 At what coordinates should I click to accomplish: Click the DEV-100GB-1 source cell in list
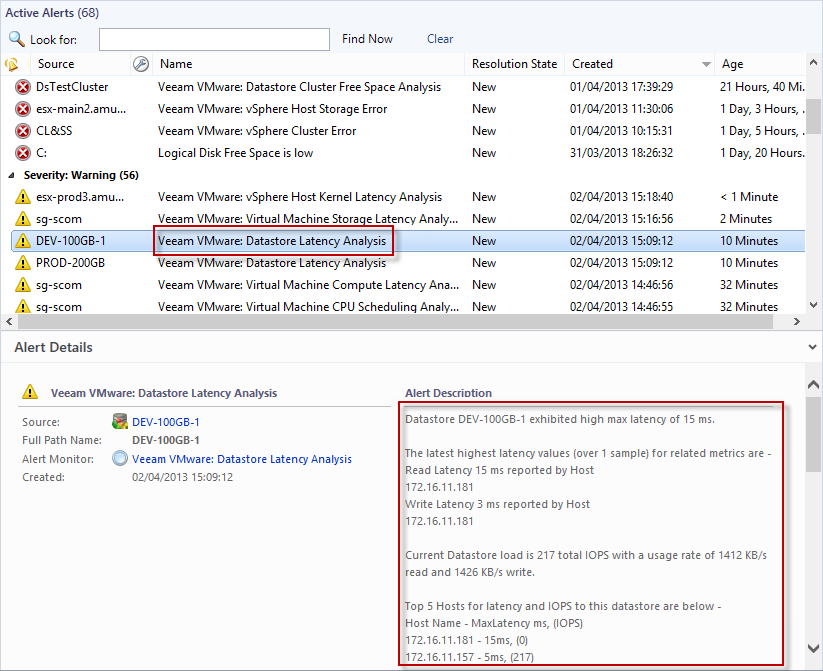(71, 241)
